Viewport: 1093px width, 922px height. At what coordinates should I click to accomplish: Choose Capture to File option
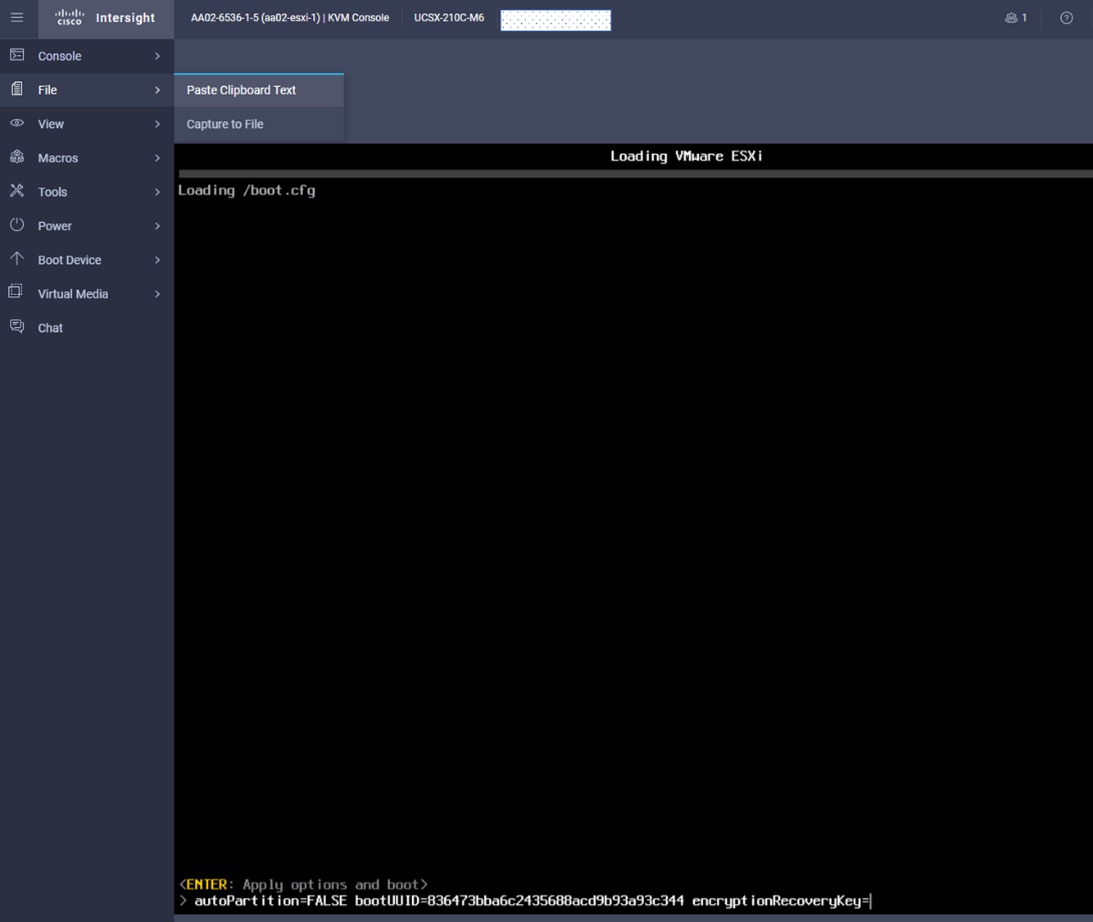coord(259,124)
